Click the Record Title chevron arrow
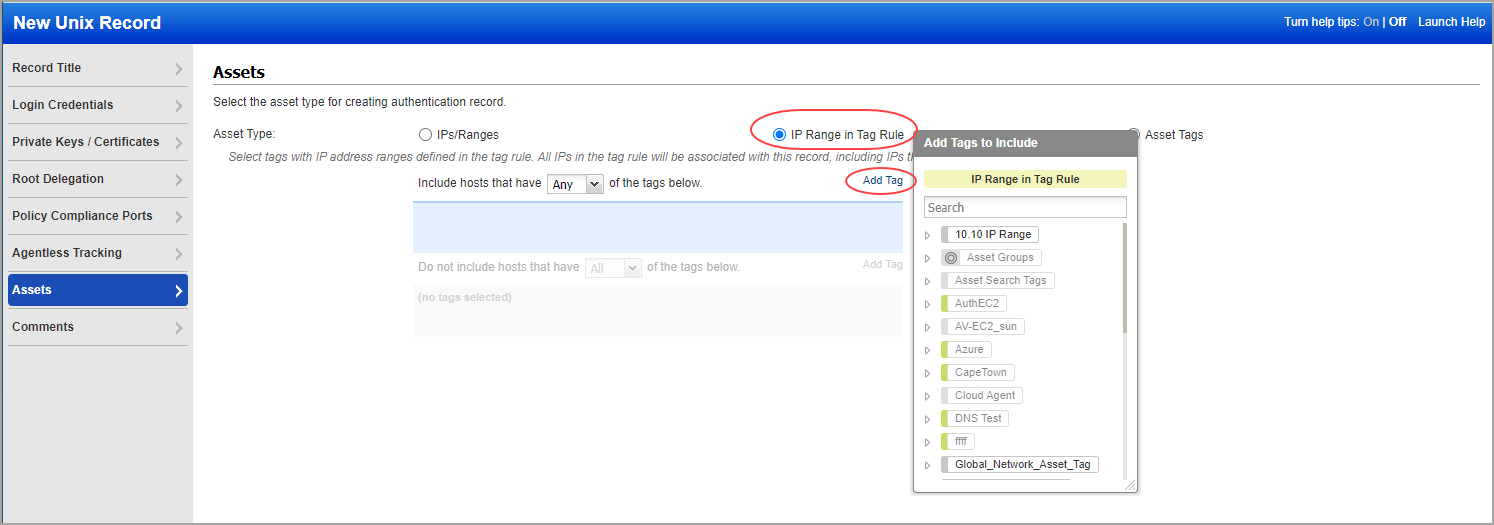This screenshot has width=1494, height=525. pyautogui.click(x=179, y=69)
